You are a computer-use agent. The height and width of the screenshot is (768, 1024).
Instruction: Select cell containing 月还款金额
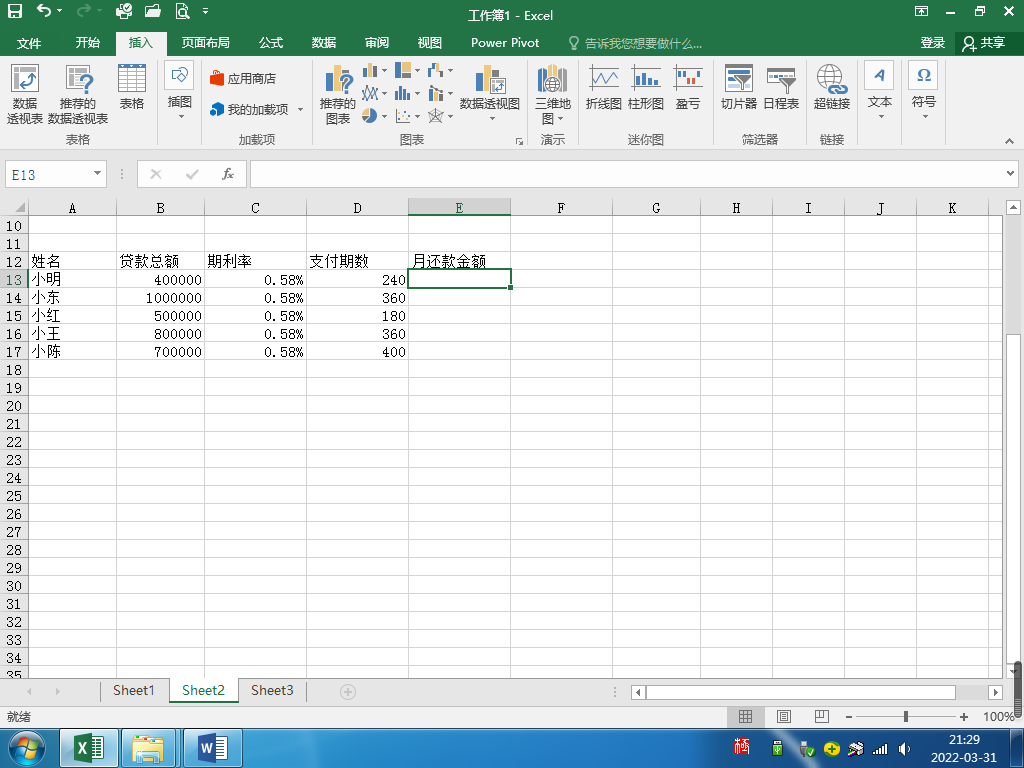(459, 261)
